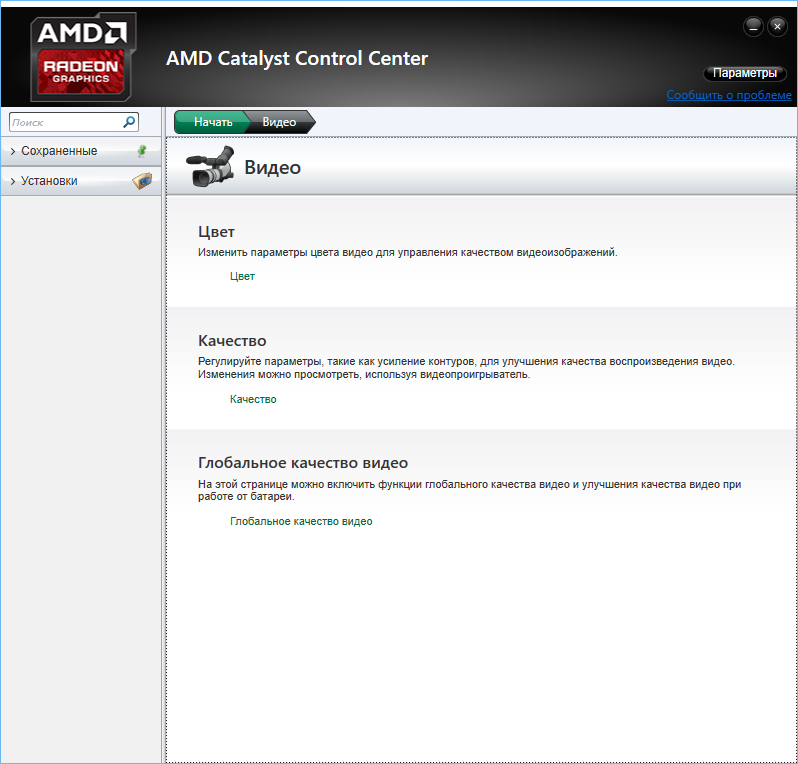798x764 pixels.
Task: Go to the Начать breadcrumb tab
Action: coord(212,122)
